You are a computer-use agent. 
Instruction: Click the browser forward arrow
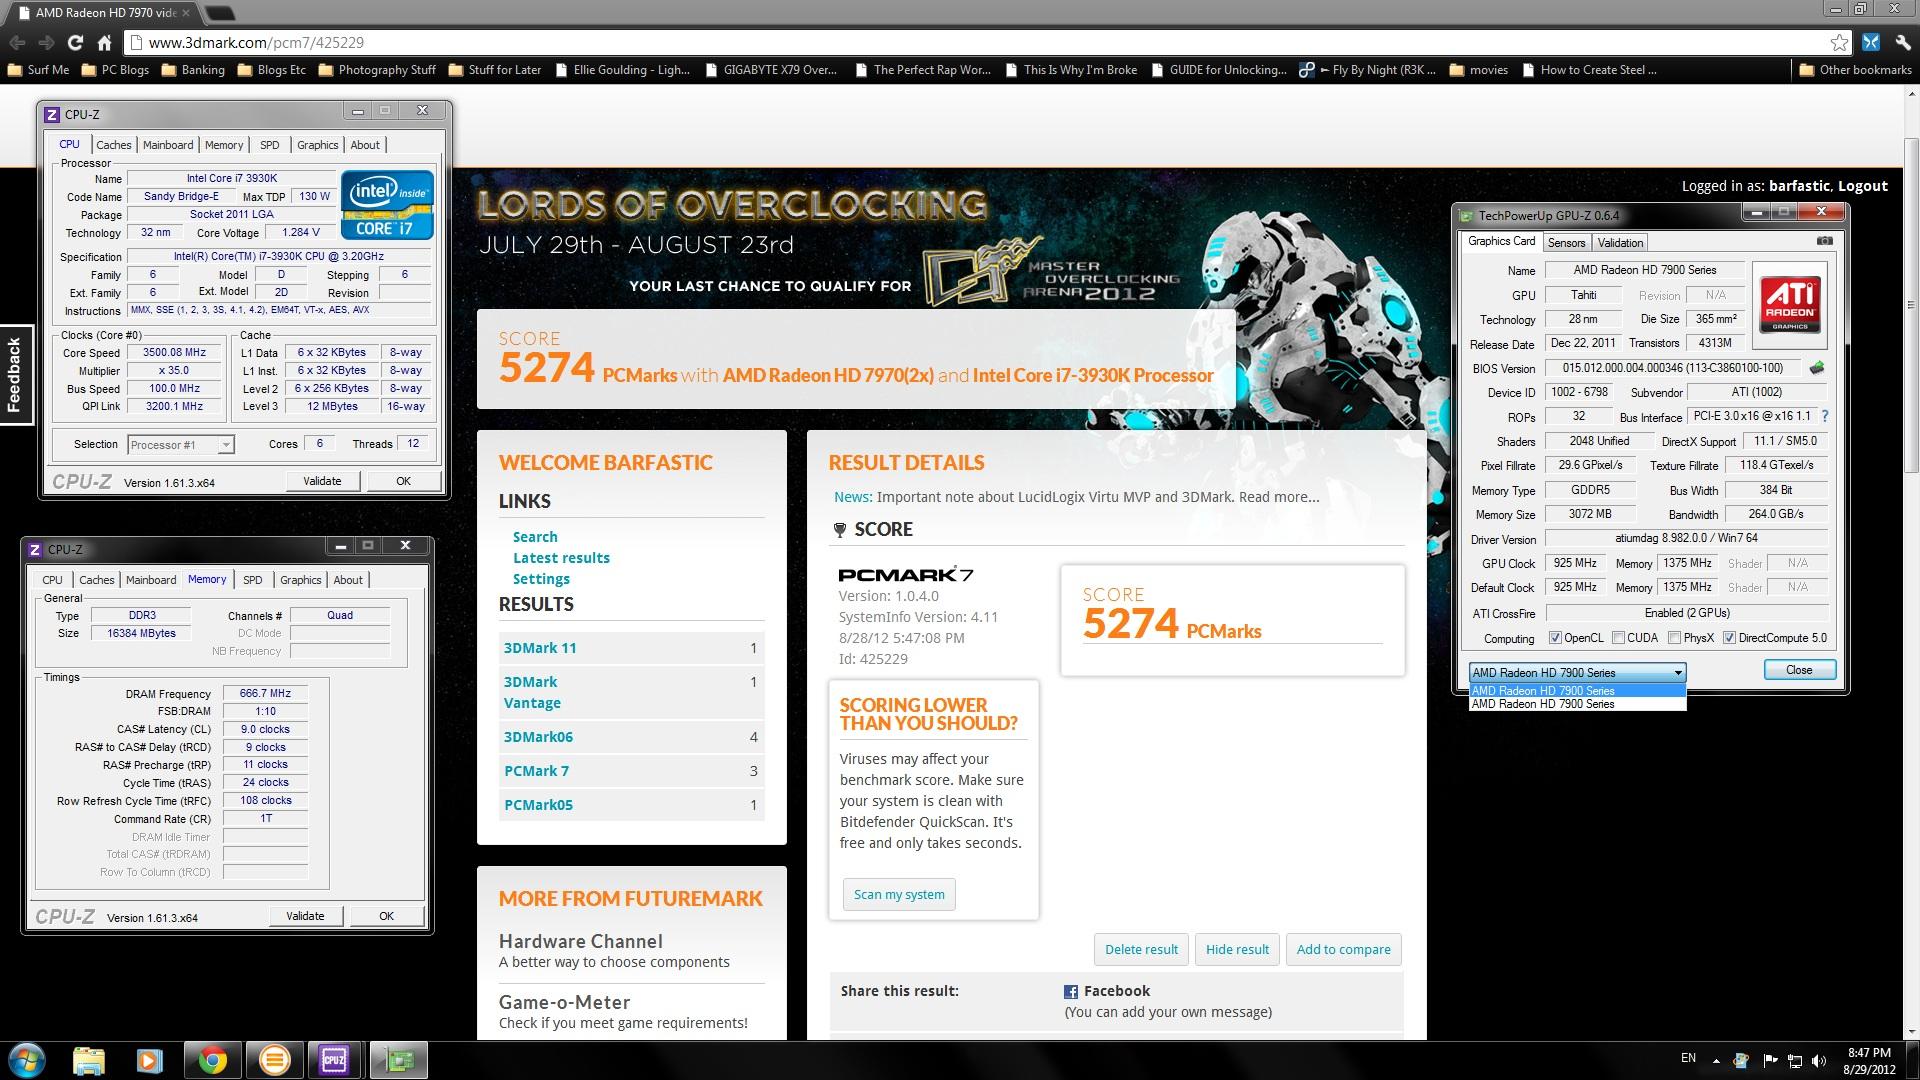coord(46,42)
